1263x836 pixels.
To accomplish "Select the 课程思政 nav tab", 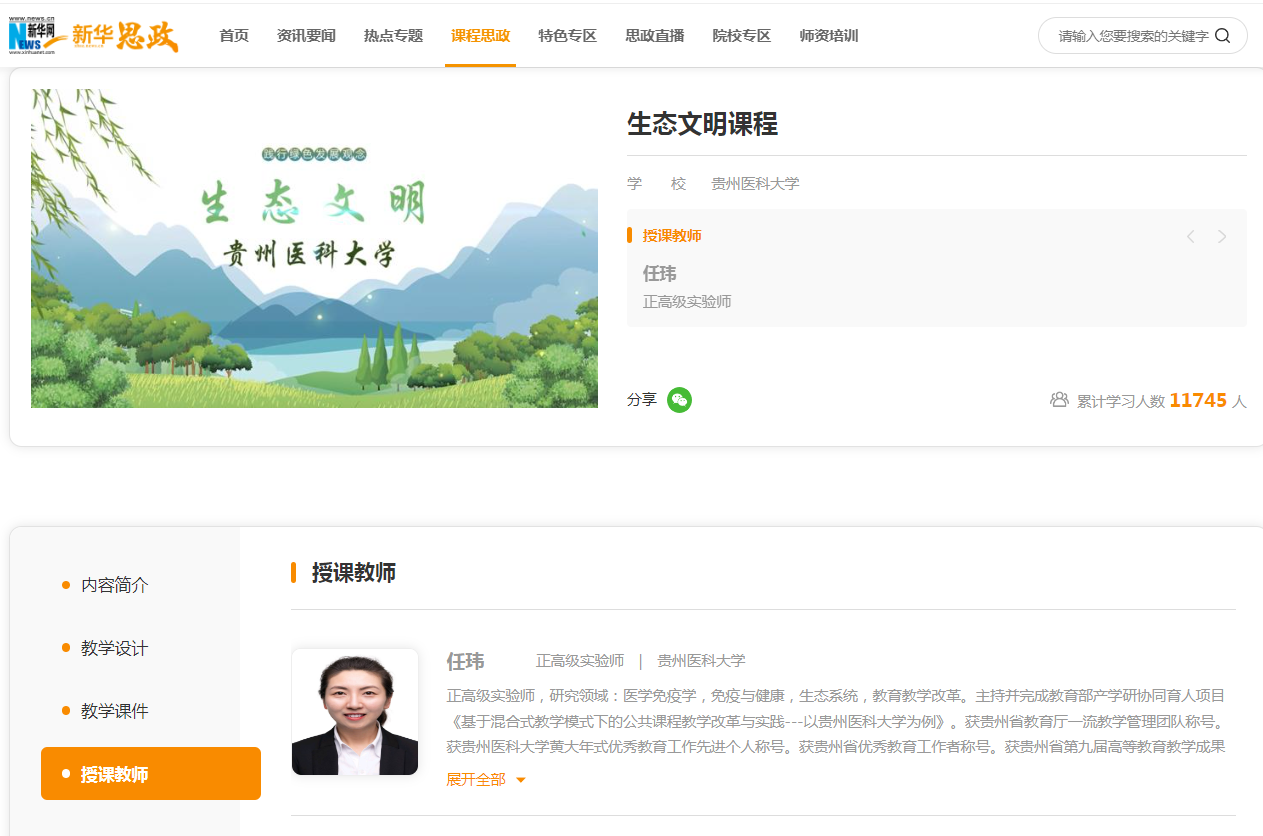I will coord(480,36).
